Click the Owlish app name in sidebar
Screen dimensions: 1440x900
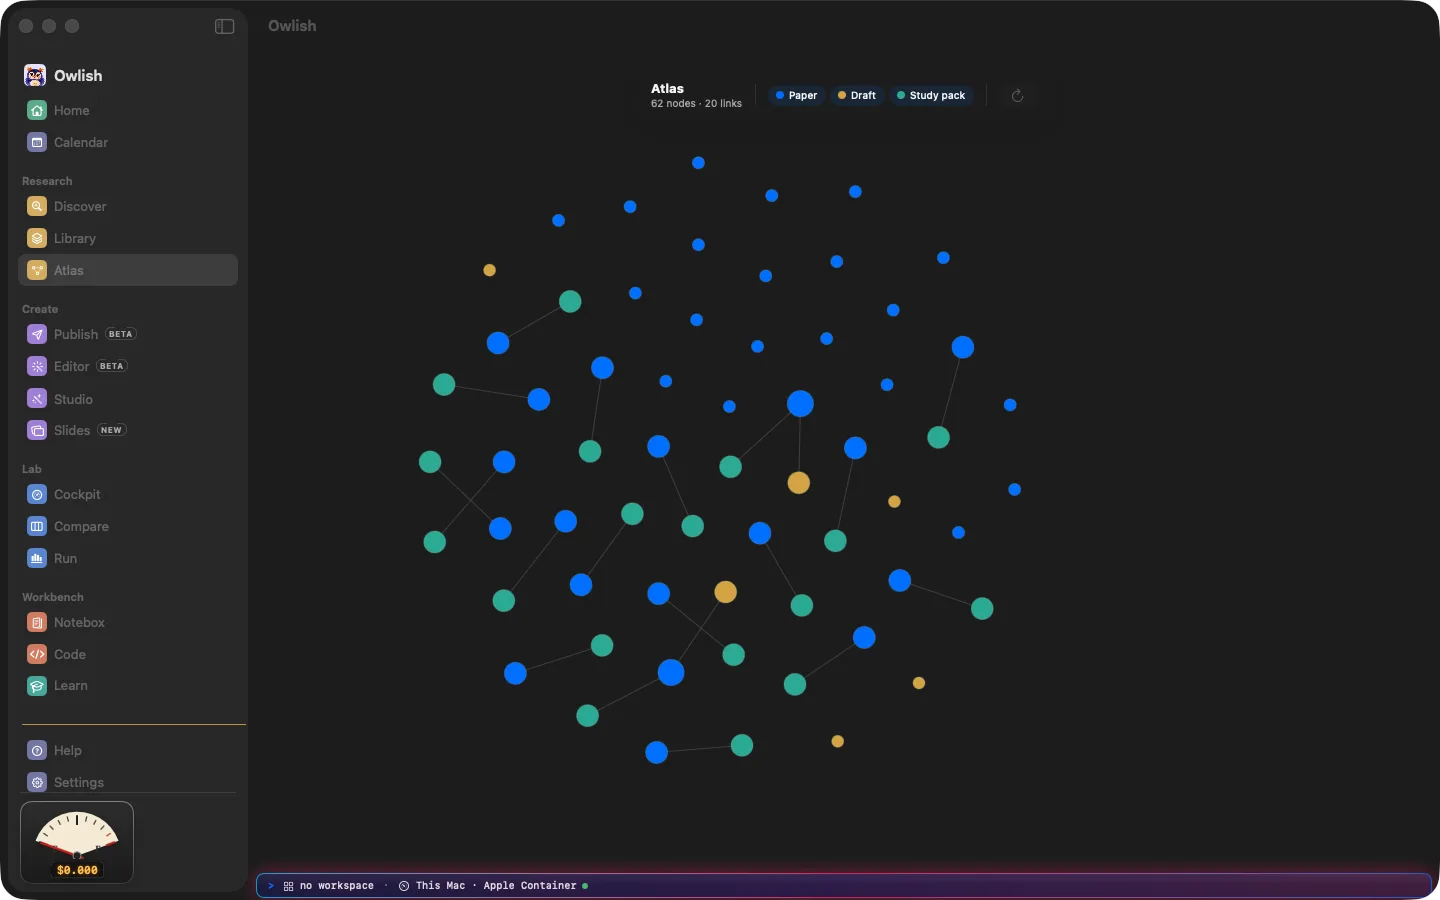(78, 76)
